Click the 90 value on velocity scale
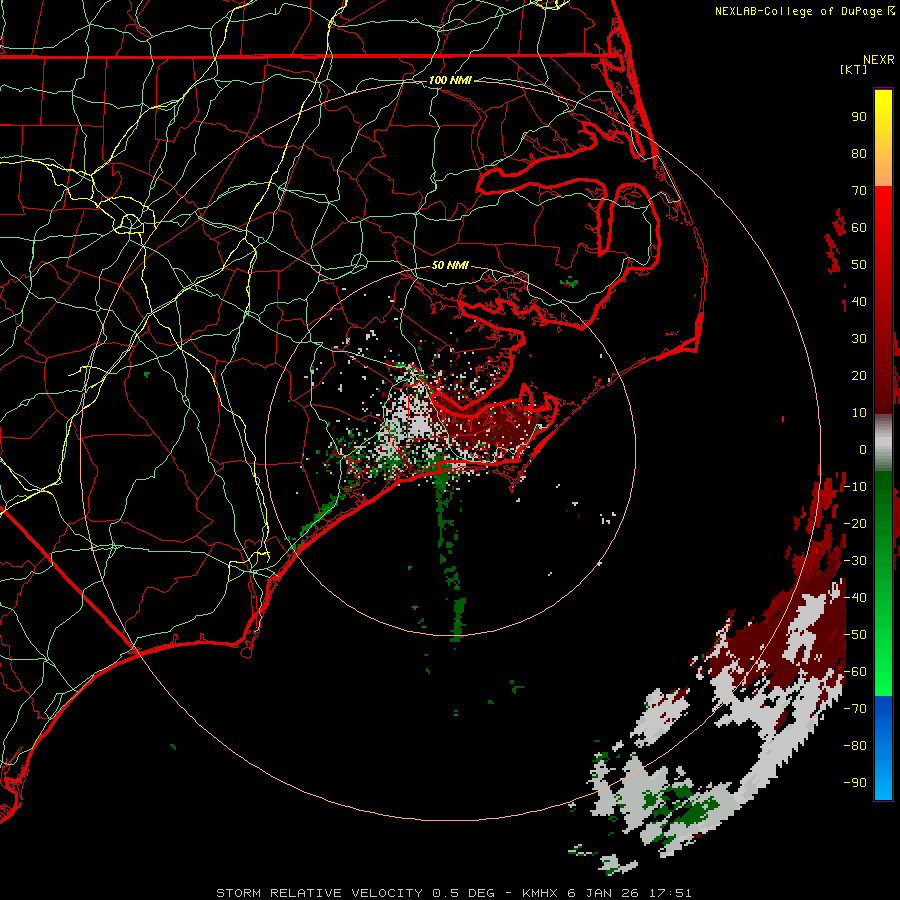This screenshot has width=900, height=900. pos(859,117)
